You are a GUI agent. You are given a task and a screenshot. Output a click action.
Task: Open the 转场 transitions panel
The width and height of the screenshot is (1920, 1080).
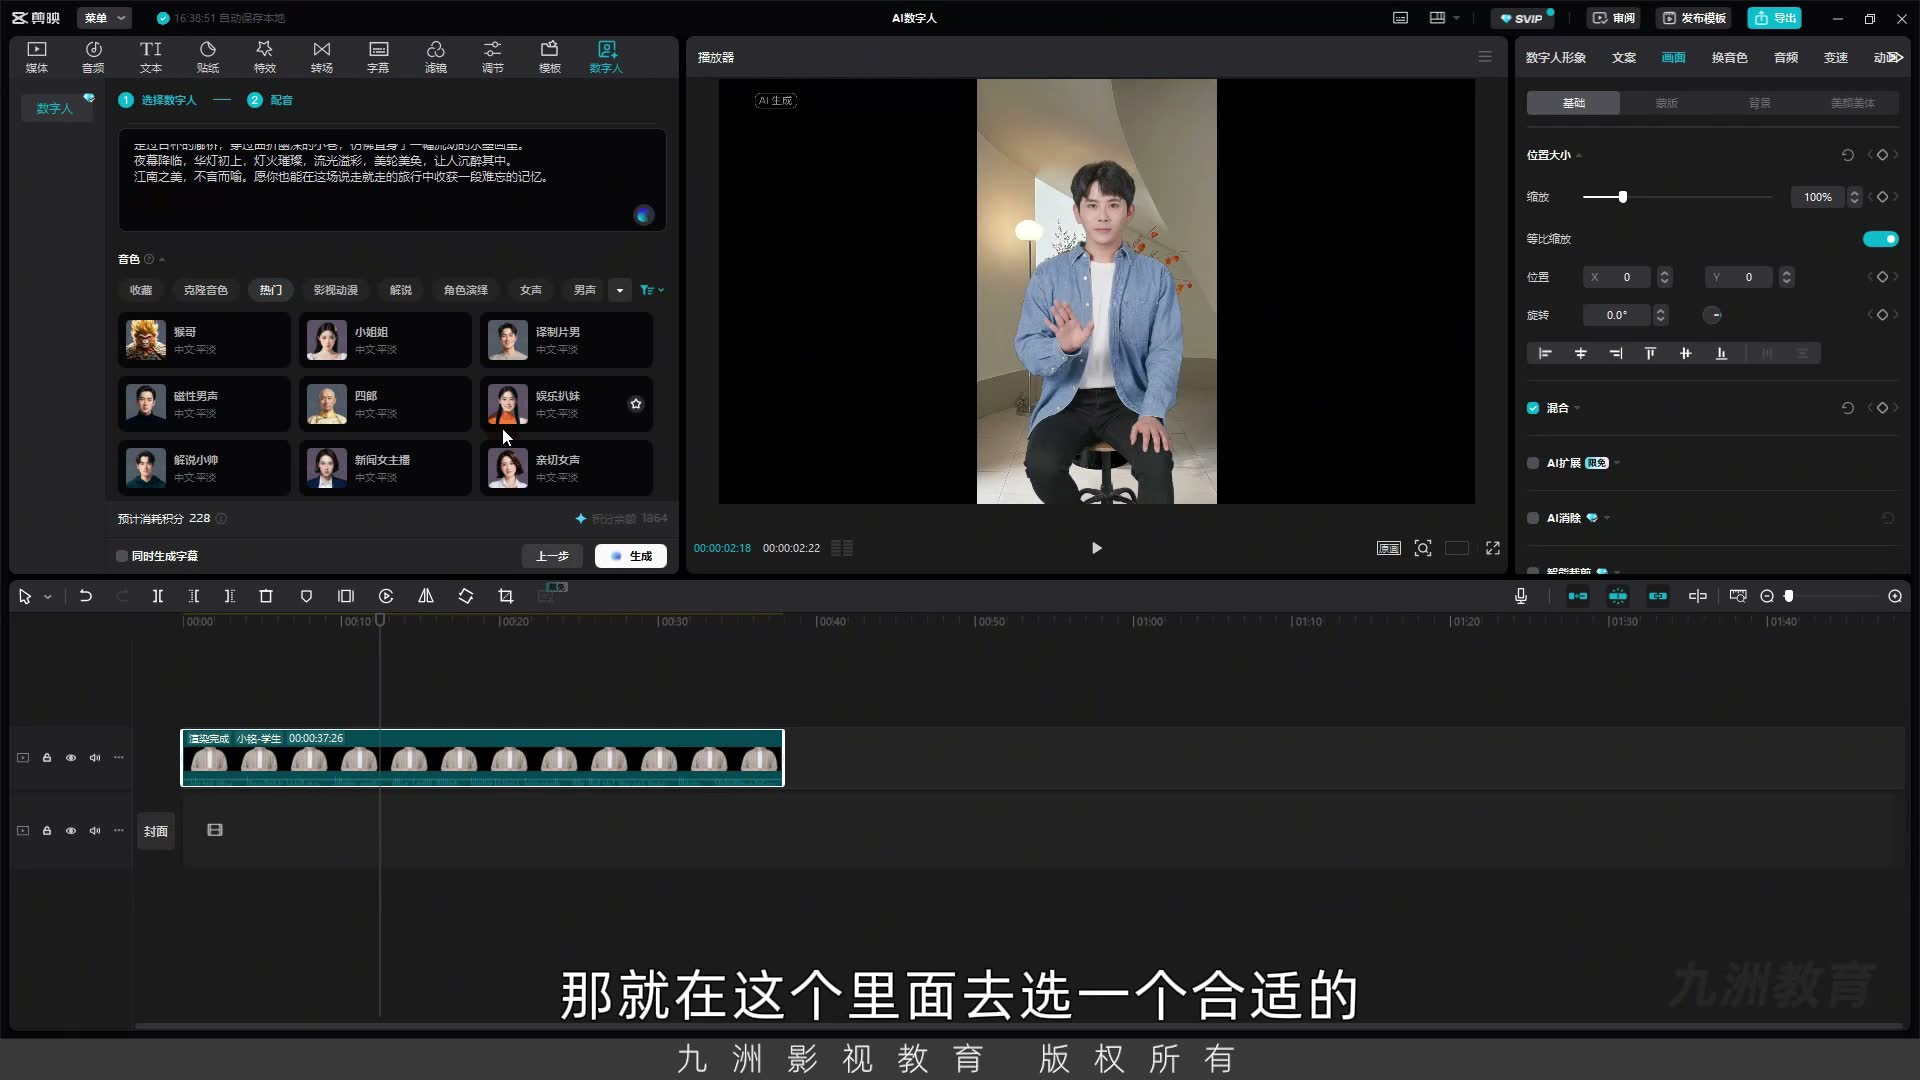click(322, 57)
